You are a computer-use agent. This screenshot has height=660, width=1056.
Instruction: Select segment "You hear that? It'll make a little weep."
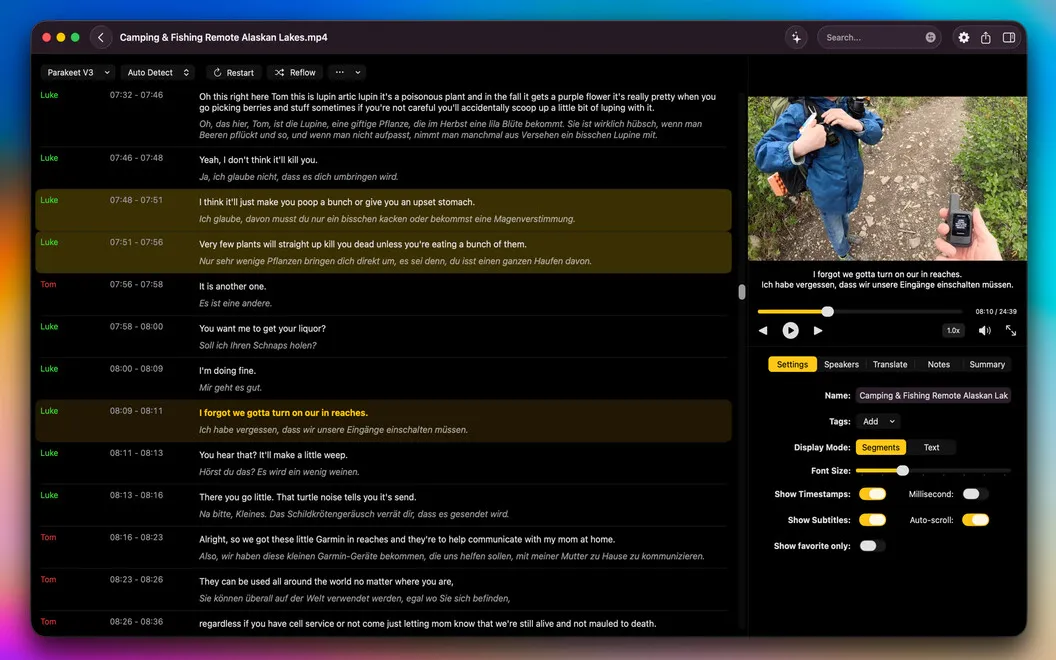(x=273, y=455)
